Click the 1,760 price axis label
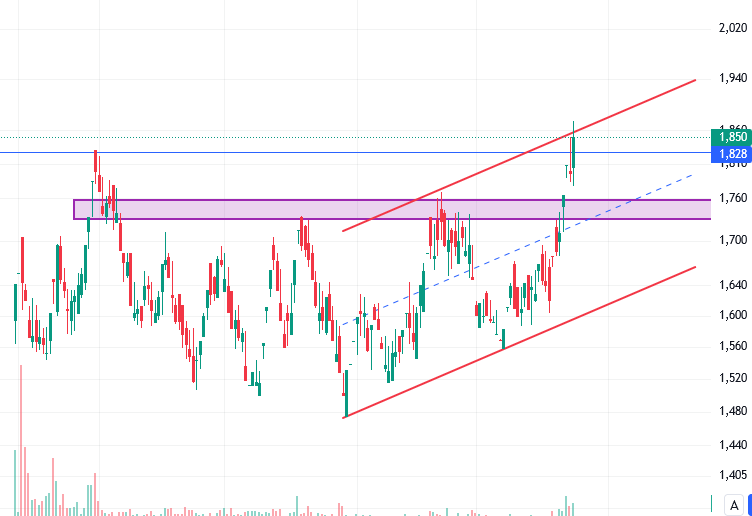752x516 pixels. [733, 198]
